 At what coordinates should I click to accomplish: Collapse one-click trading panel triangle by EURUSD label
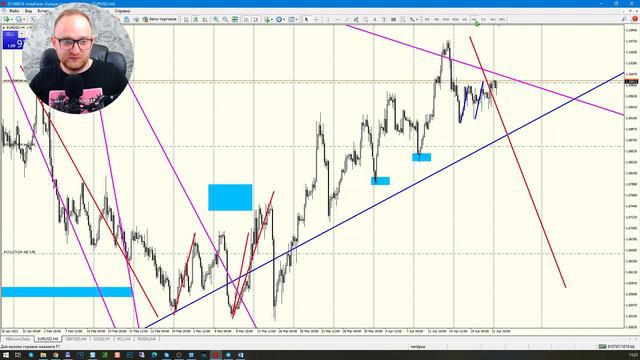click(x=4, y=27)
